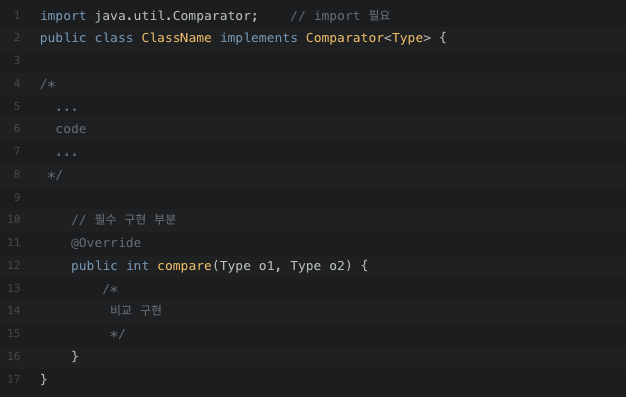Screen dimensions: 626x397
Task: Click the 'import' keyword on line 1
Action: click(x=63, y=16)
